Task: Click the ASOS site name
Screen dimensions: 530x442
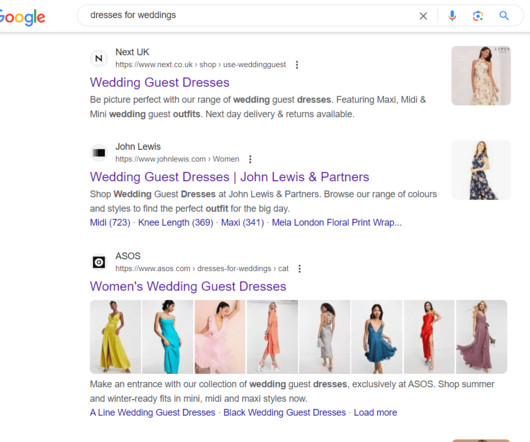Action: tap(128, 256)
